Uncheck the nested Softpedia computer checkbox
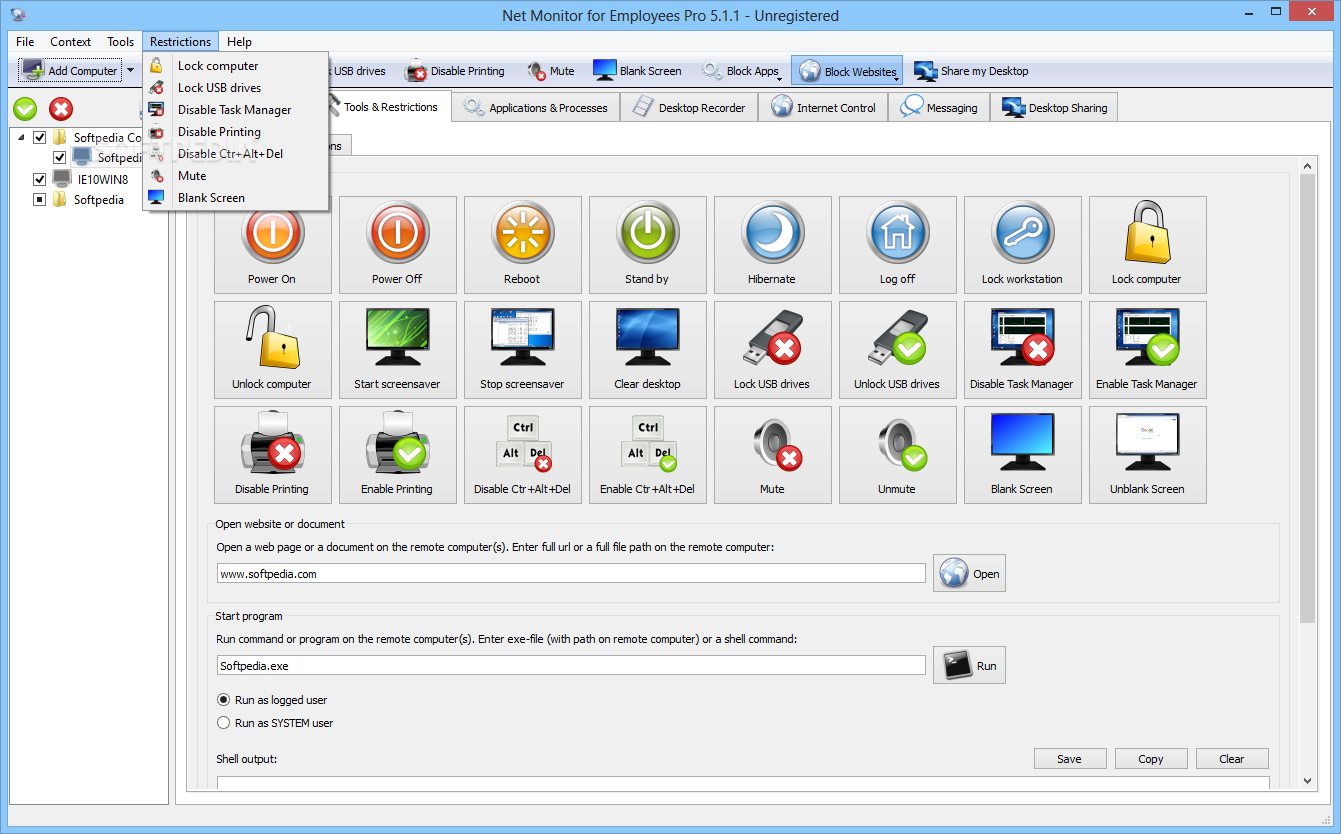 pyautogui.click(x=60, y=157)
